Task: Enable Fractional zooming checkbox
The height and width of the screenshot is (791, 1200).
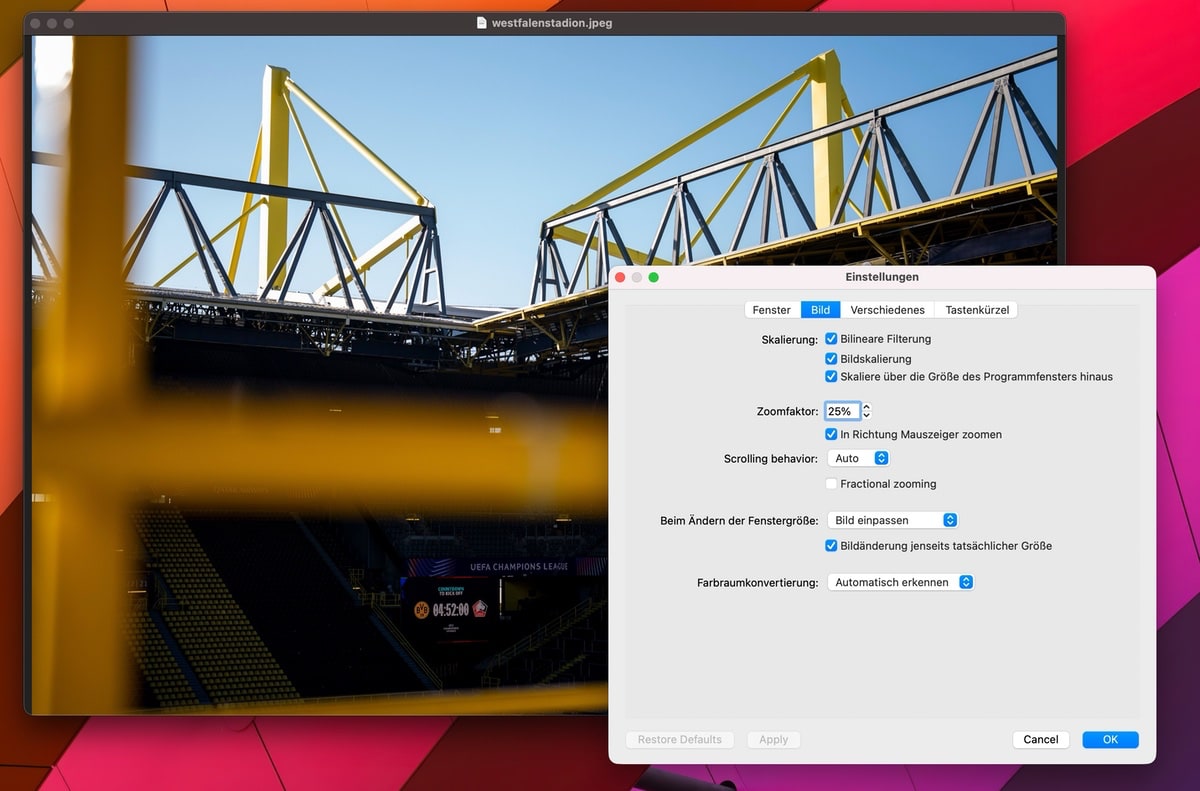Action: (x=831, y=484)
